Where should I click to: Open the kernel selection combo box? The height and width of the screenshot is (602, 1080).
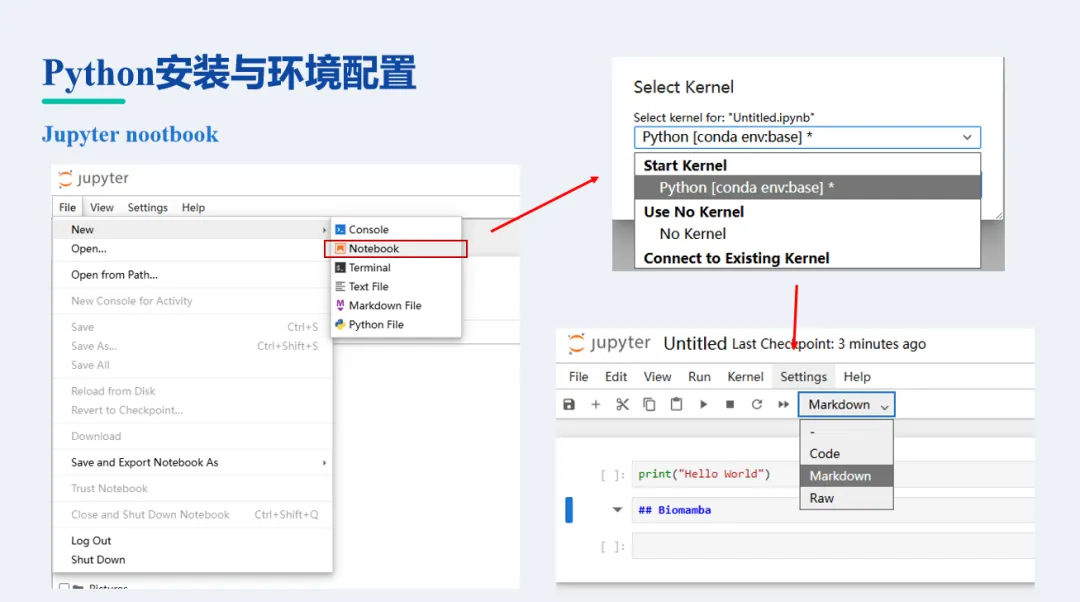pyautogui.click(x=807, y=137)
